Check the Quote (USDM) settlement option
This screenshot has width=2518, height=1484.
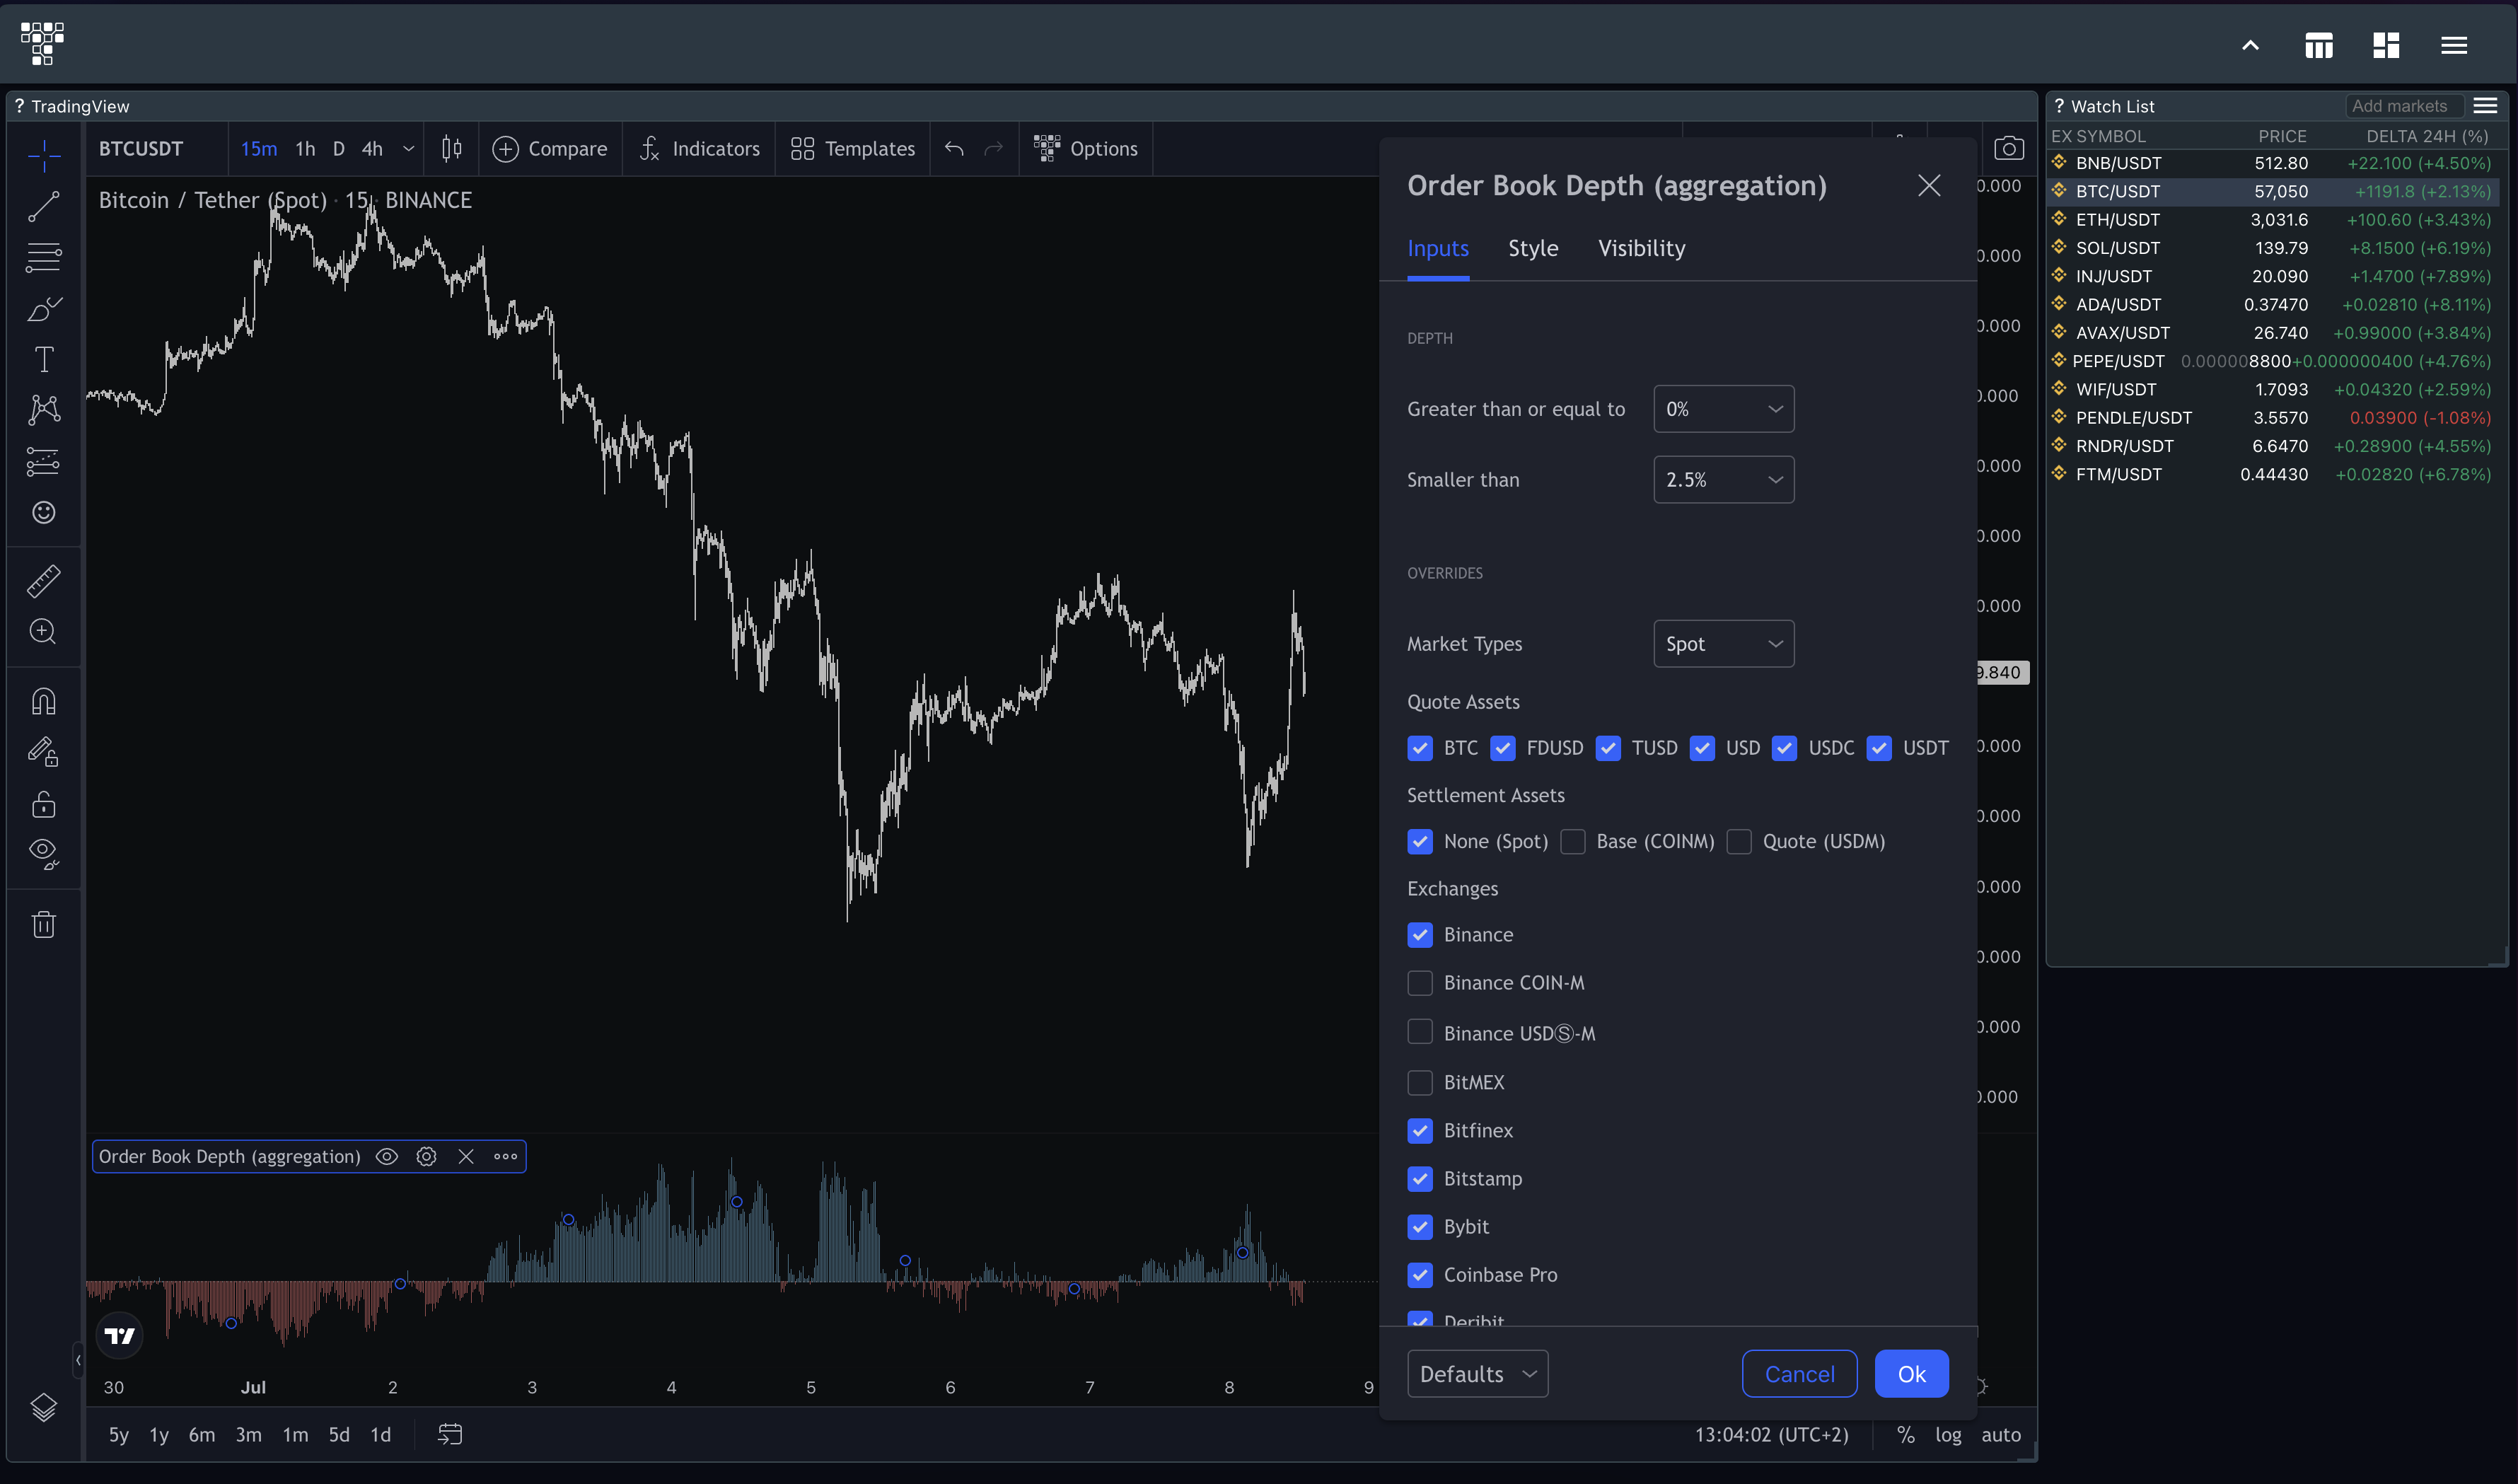point(1739,842)
